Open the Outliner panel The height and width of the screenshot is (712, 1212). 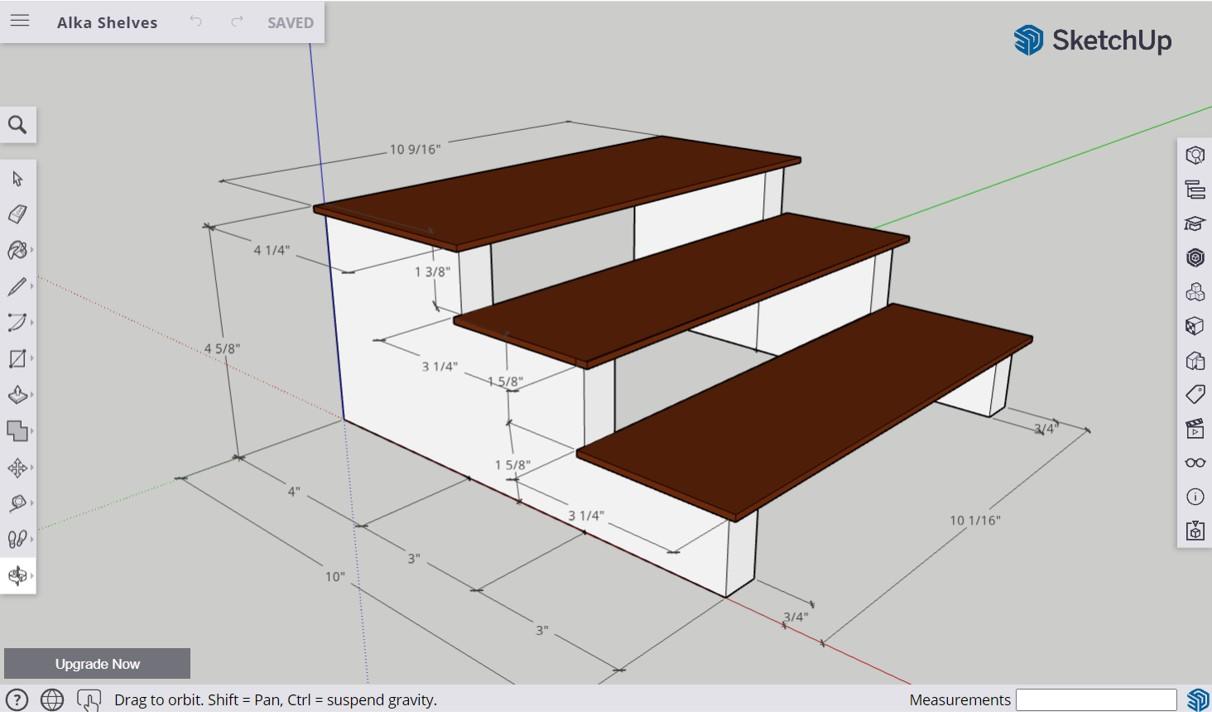click(x=1194, y=189)
